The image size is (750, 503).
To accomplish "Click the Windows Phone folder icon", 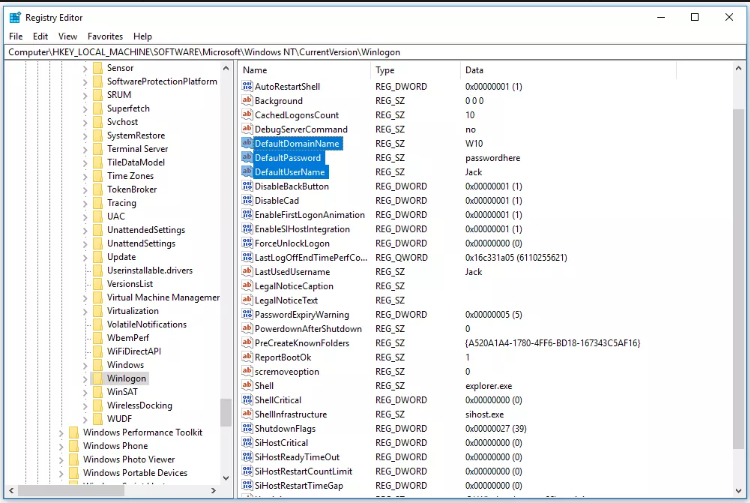I will pos(74,446).
